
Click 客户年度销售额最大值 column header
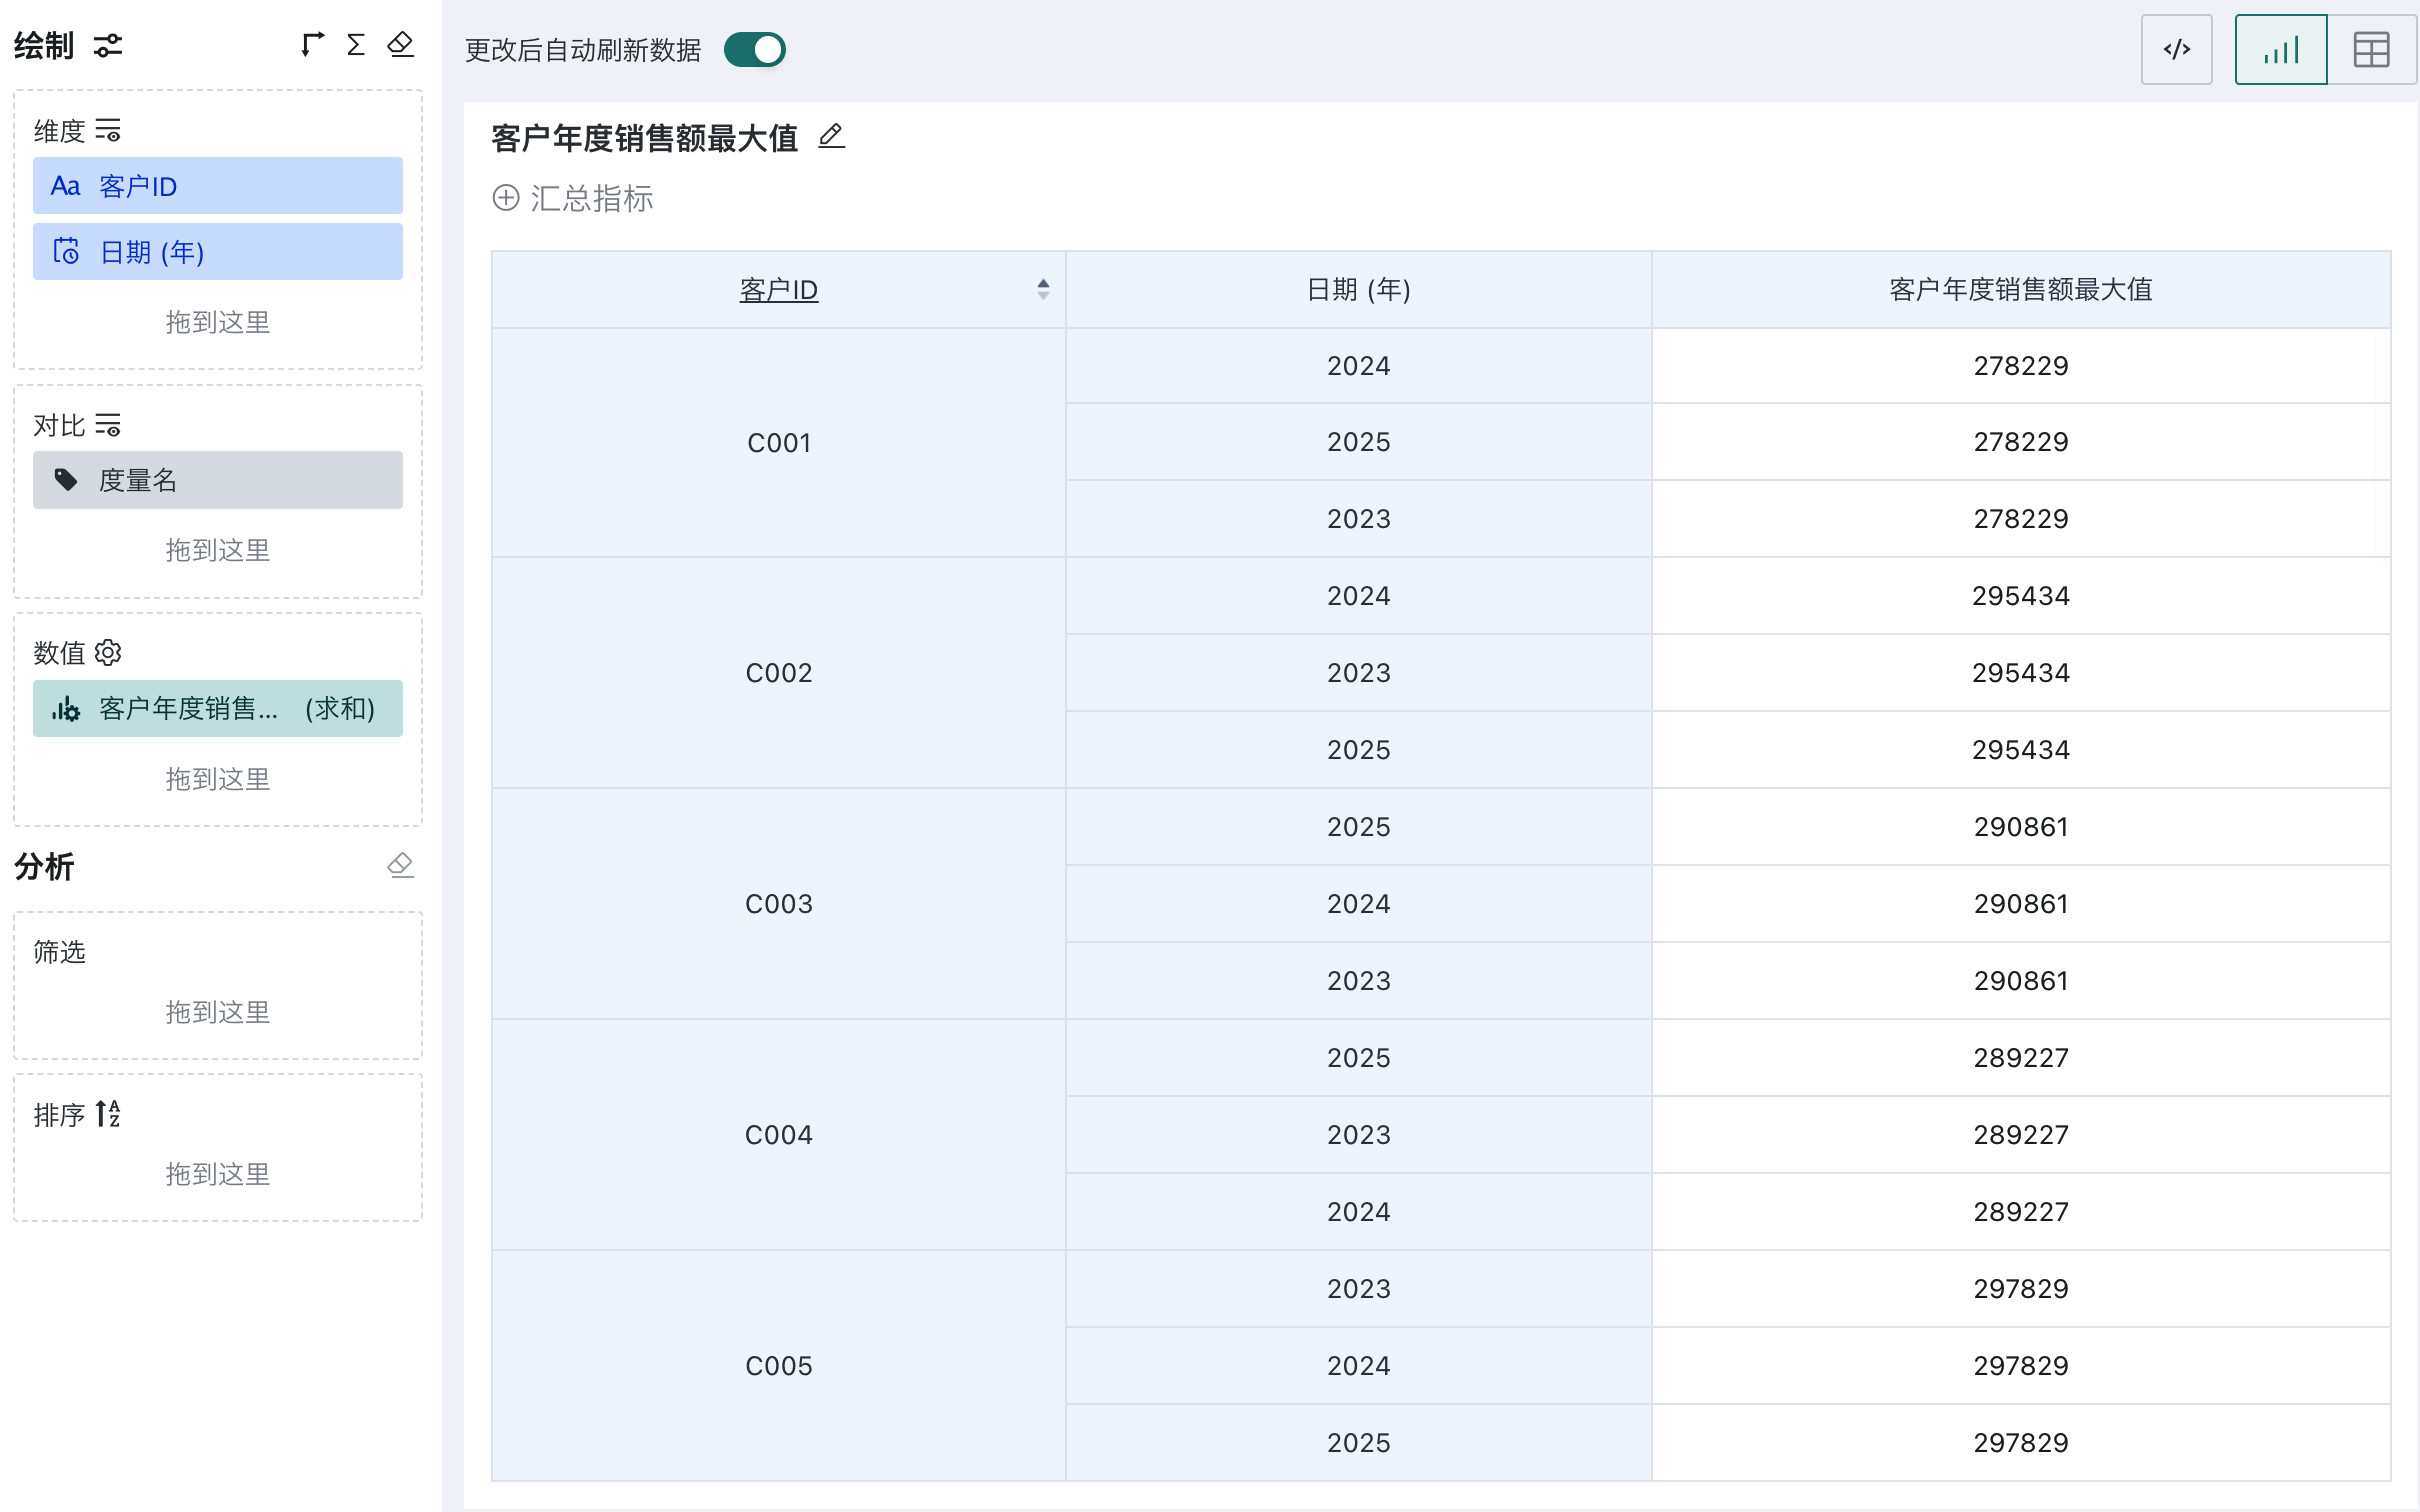(x=2020, y=290)
